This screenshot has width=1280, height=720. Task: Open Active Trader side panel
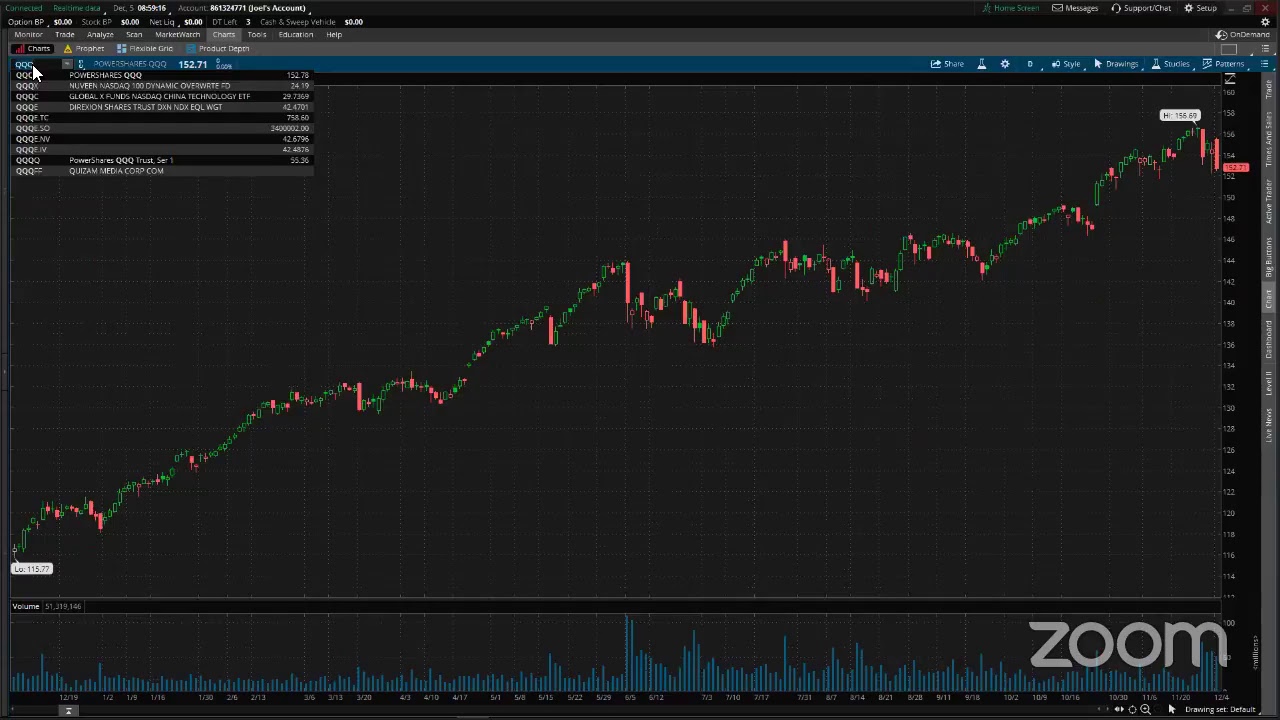(1270, 203)
